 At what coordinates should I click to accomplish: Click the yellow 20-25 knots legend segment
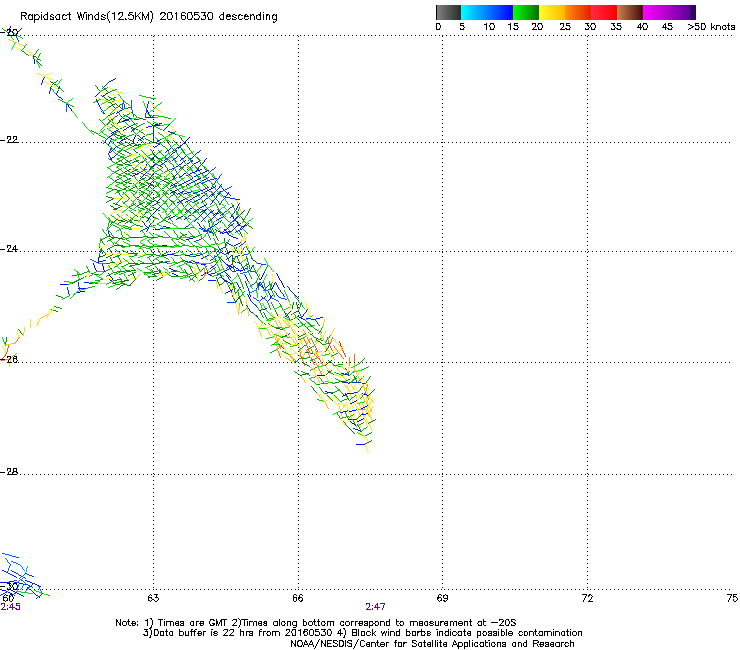pos(552,12)
